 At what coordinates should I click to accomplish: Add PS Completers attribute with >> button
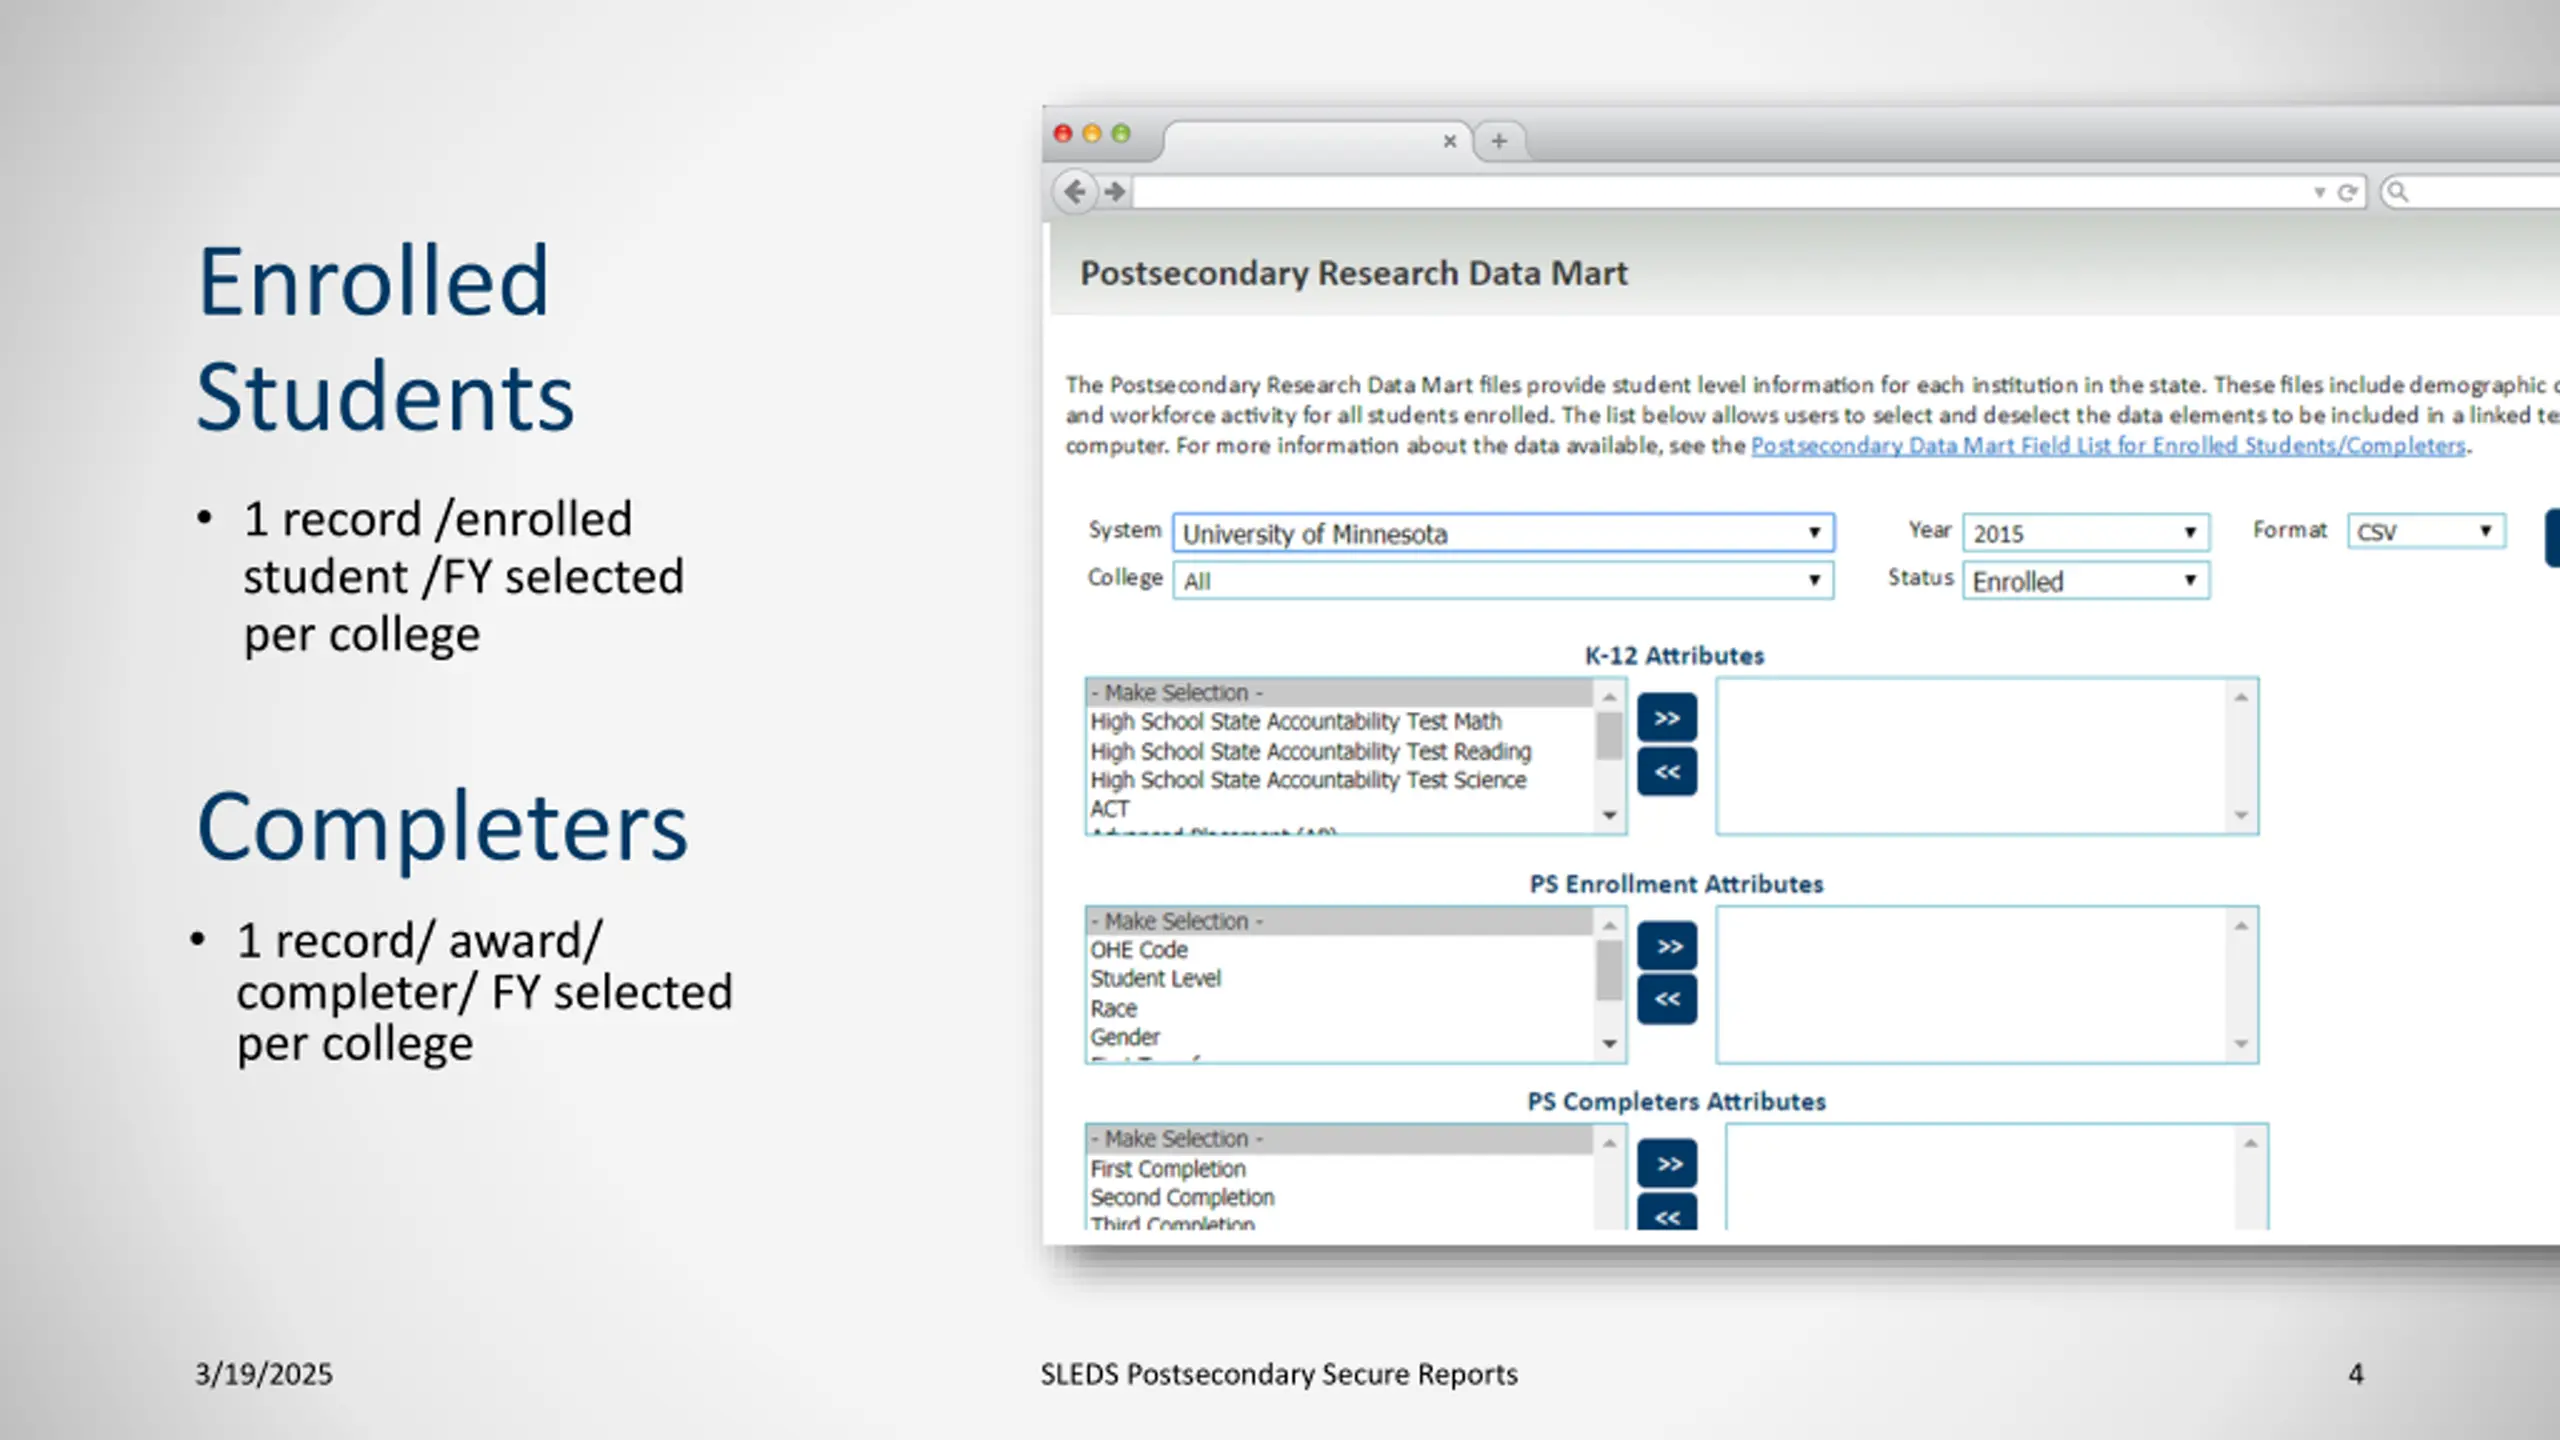1667,1164
